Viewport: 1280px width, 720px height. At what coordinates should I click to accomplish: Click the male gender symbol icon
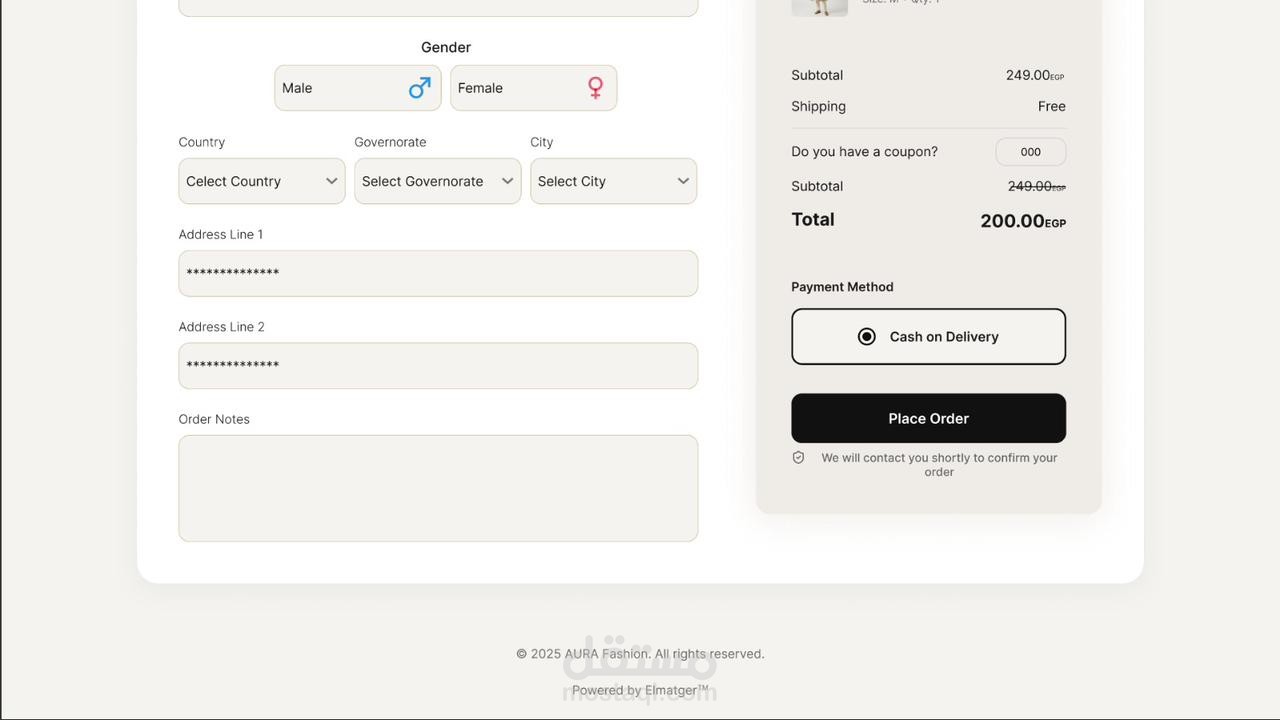(419, 88)
